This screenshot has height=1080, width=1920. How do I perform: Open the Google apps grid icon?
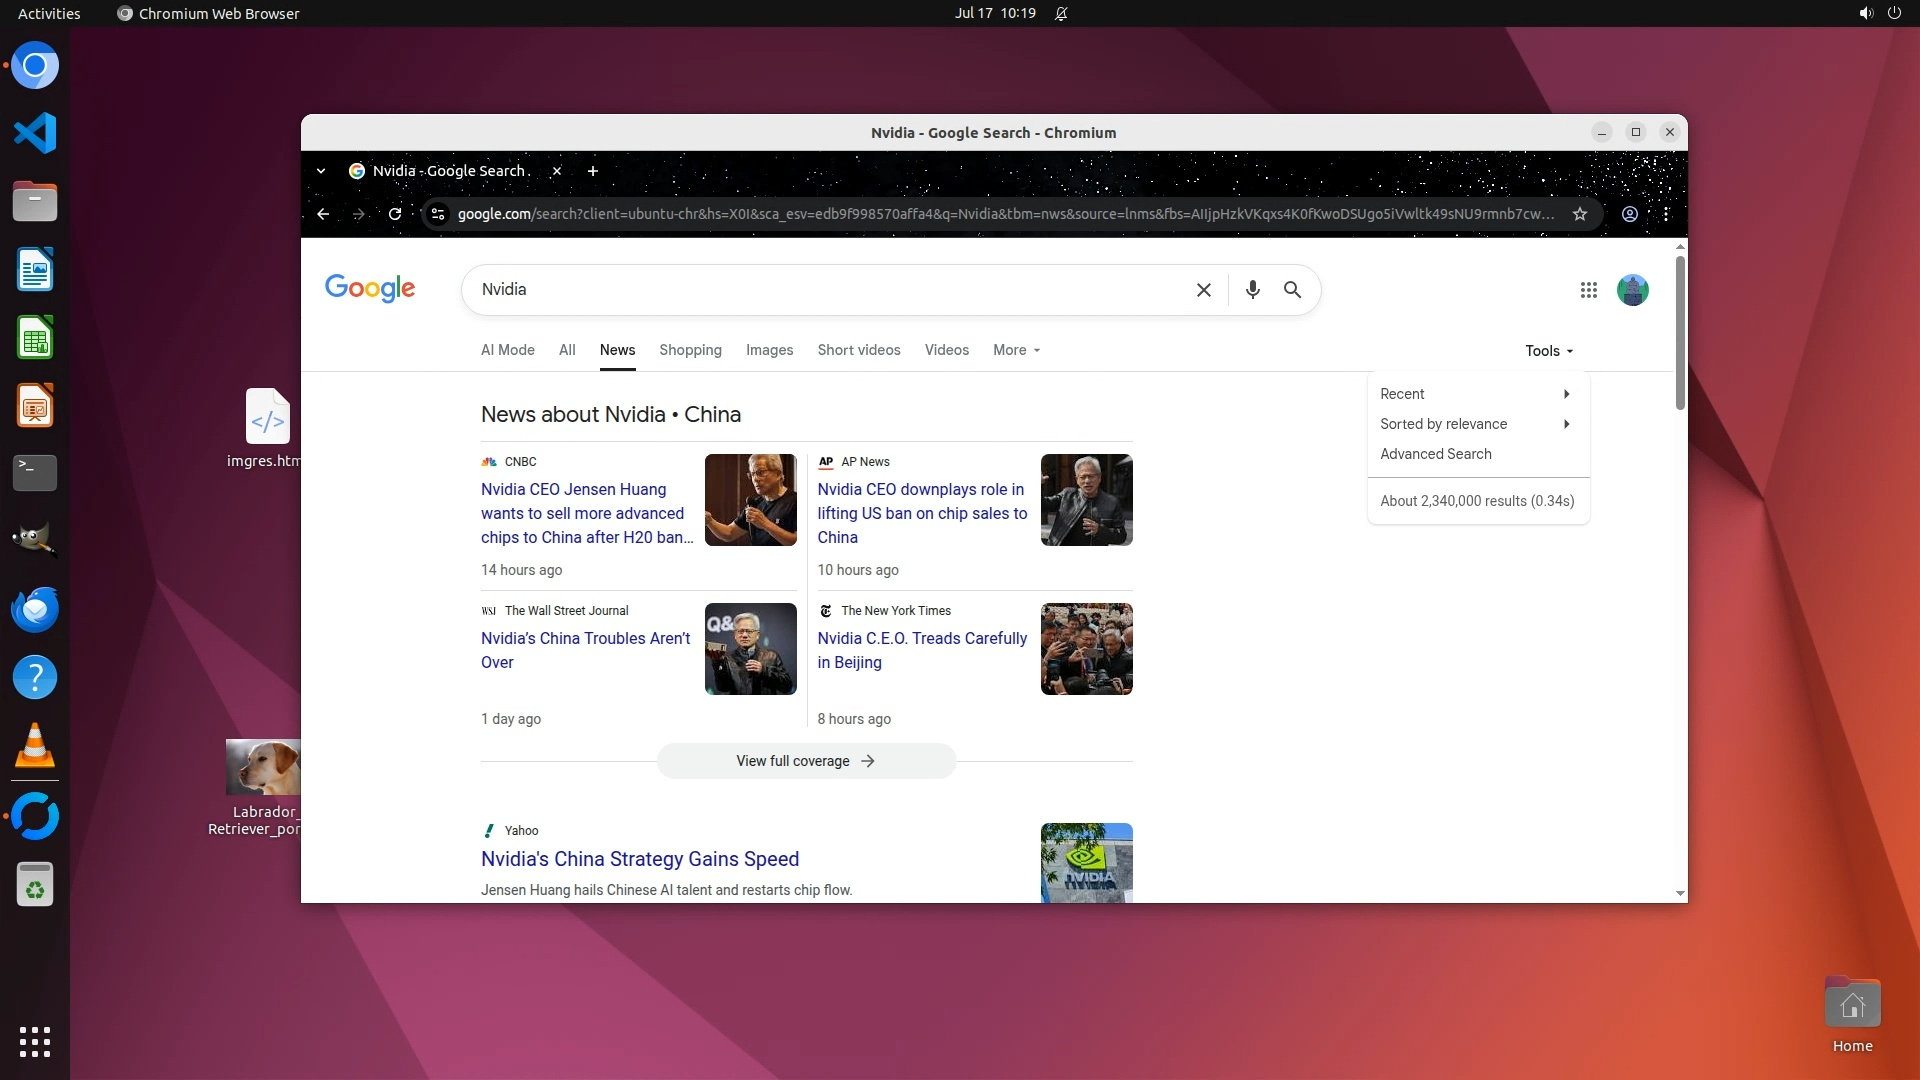pos(1588,290)
